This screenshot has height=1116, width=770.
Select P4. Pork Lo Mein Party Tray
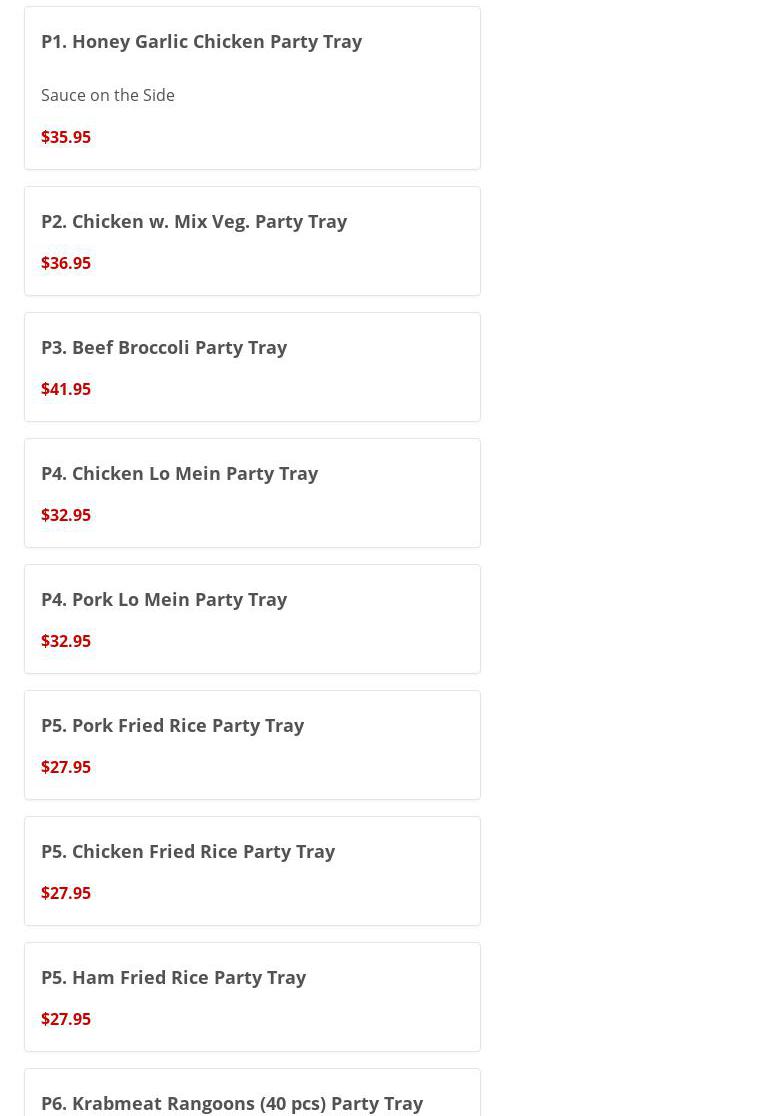coord(164,599)
